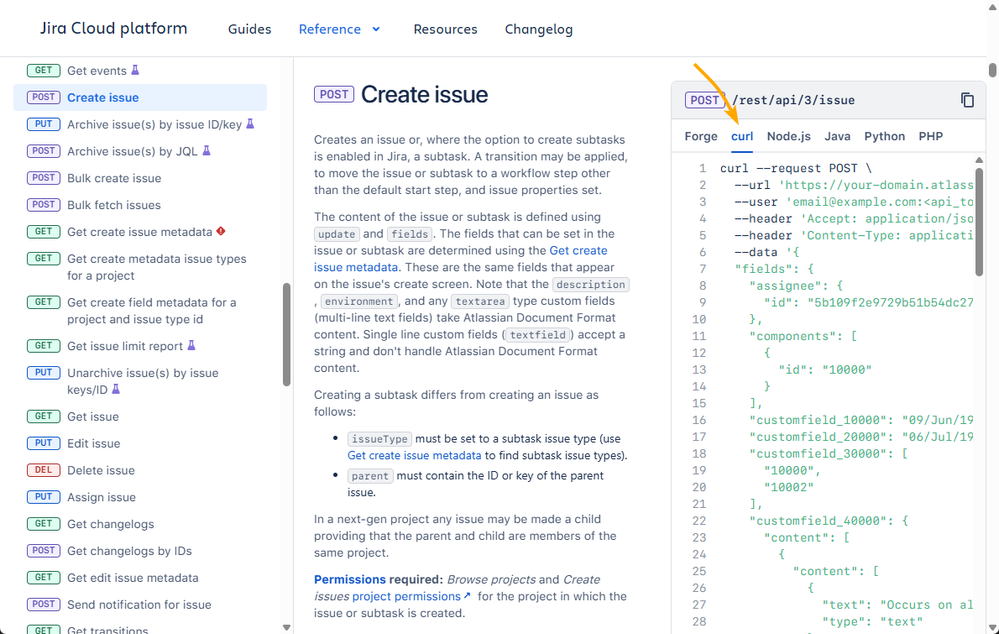Open the Changelog menu item
999x634 pixels.
pos(538,29)
